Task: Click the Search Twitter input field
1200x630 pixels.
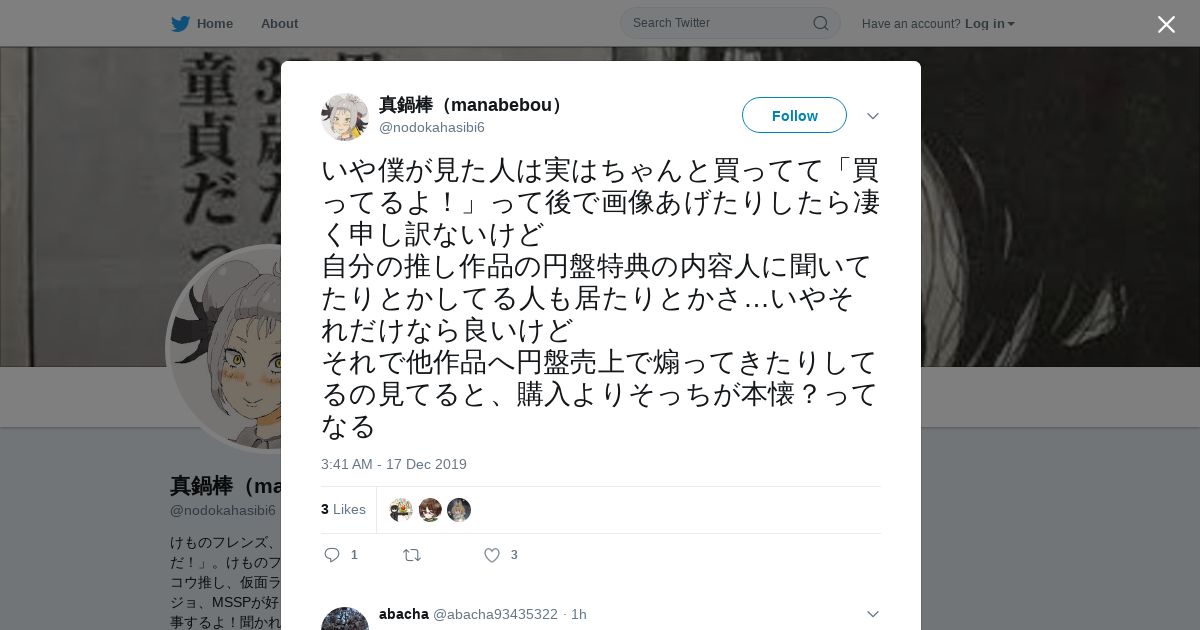Action: point(720,23)
